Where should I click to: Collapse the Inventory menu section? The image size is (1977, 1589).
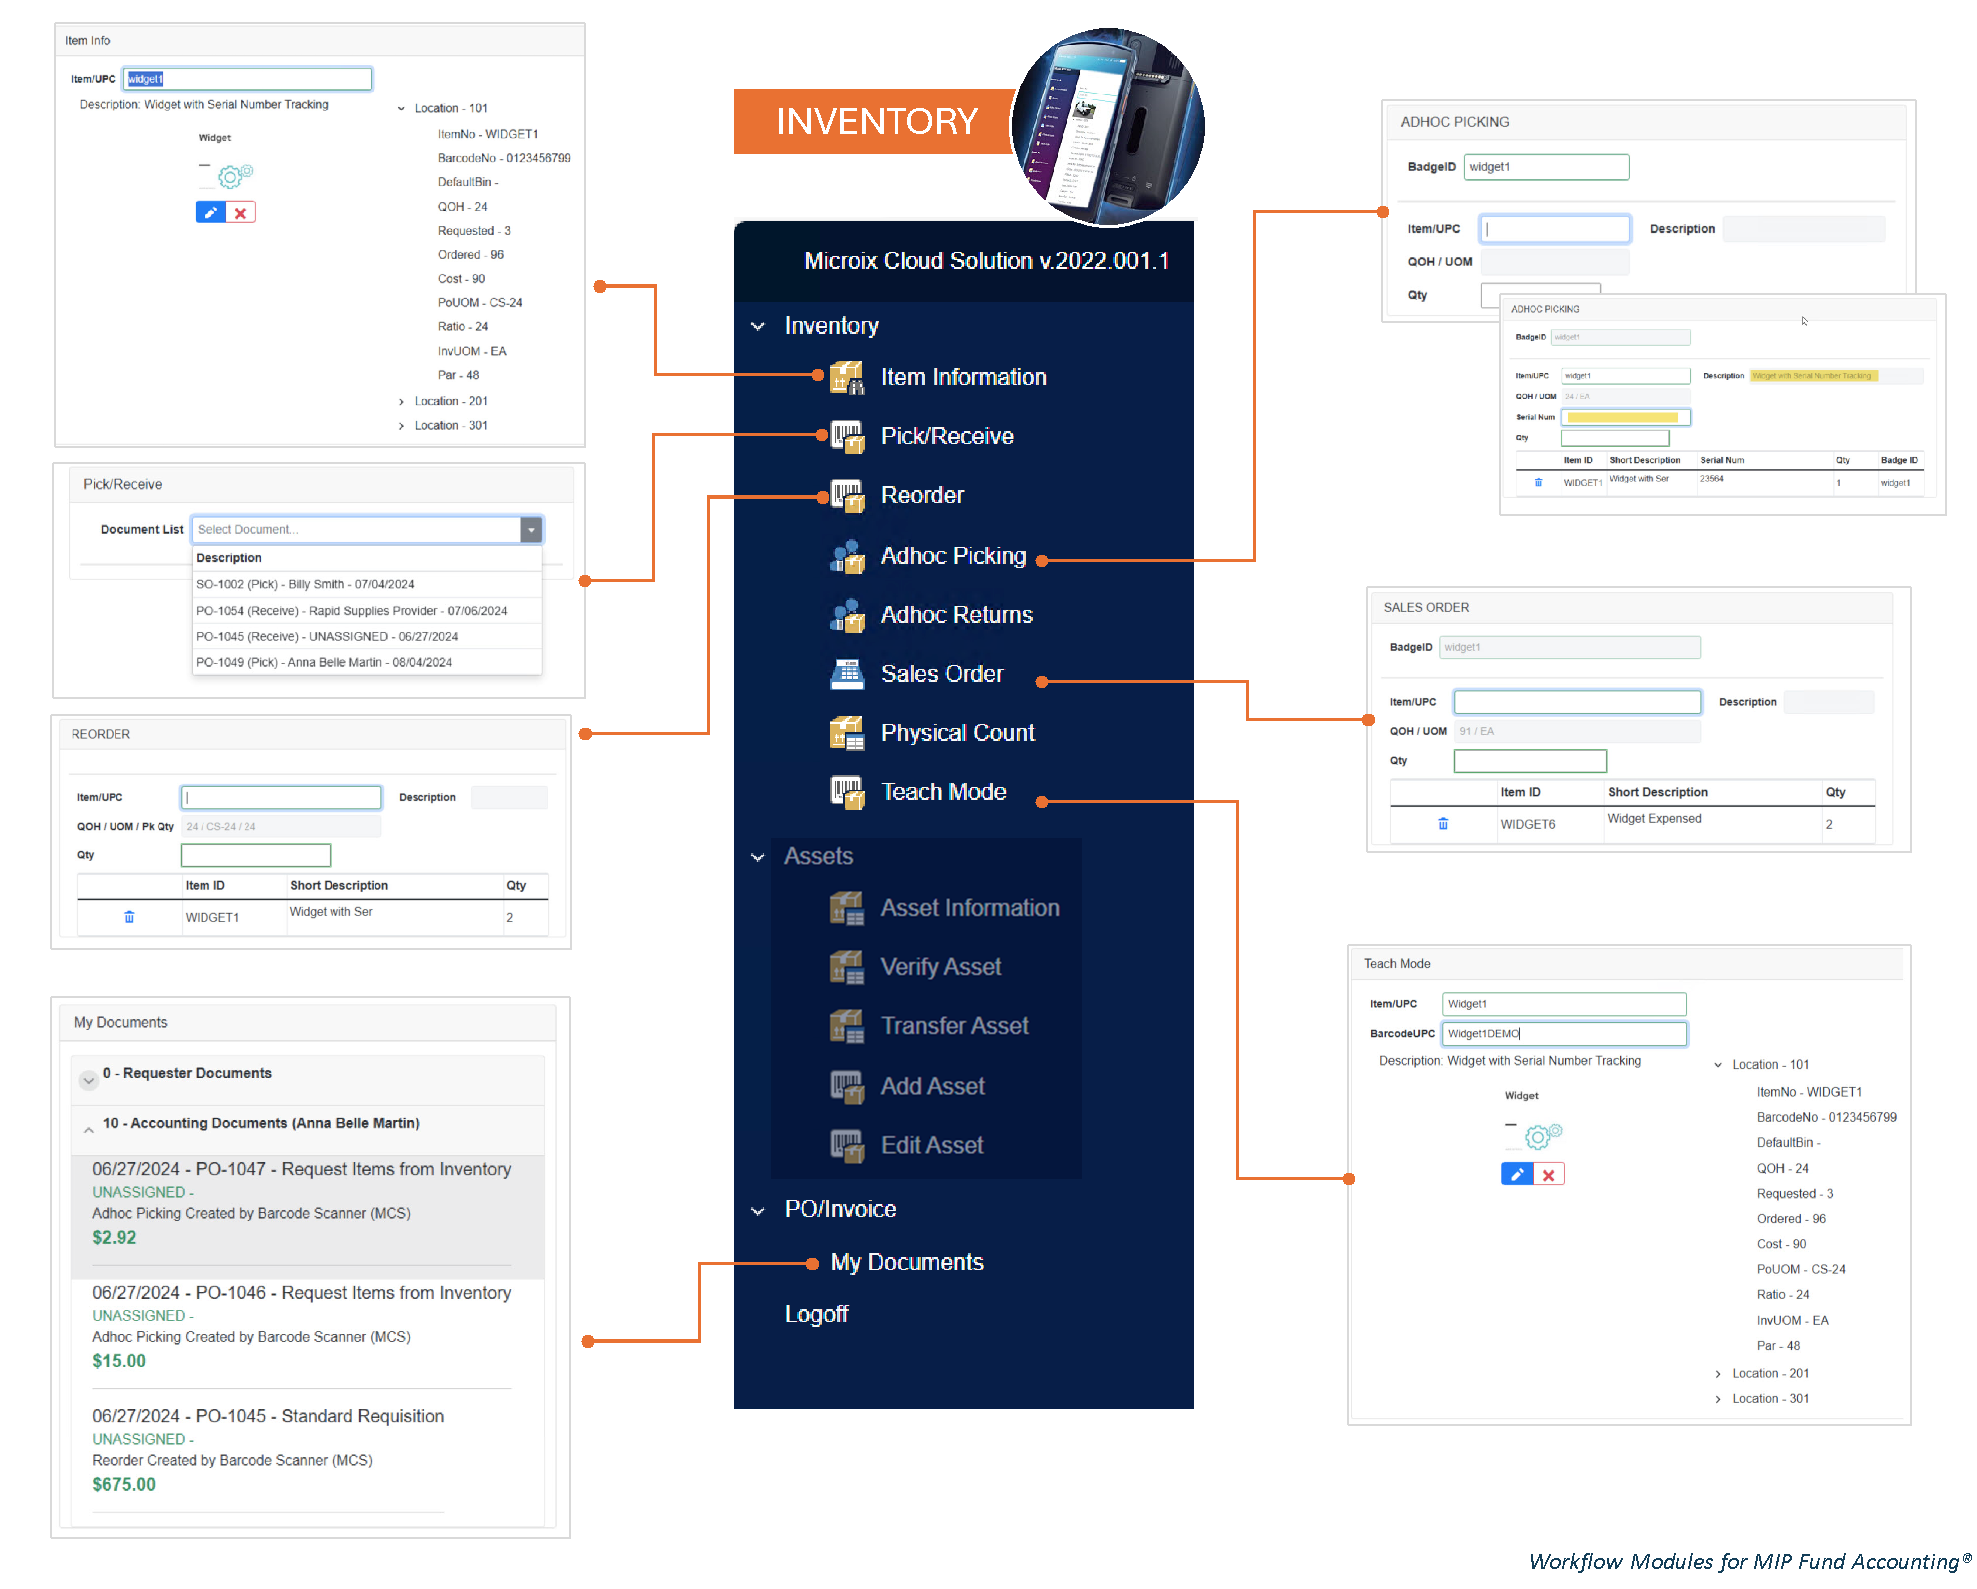click(x=758, y=326)
